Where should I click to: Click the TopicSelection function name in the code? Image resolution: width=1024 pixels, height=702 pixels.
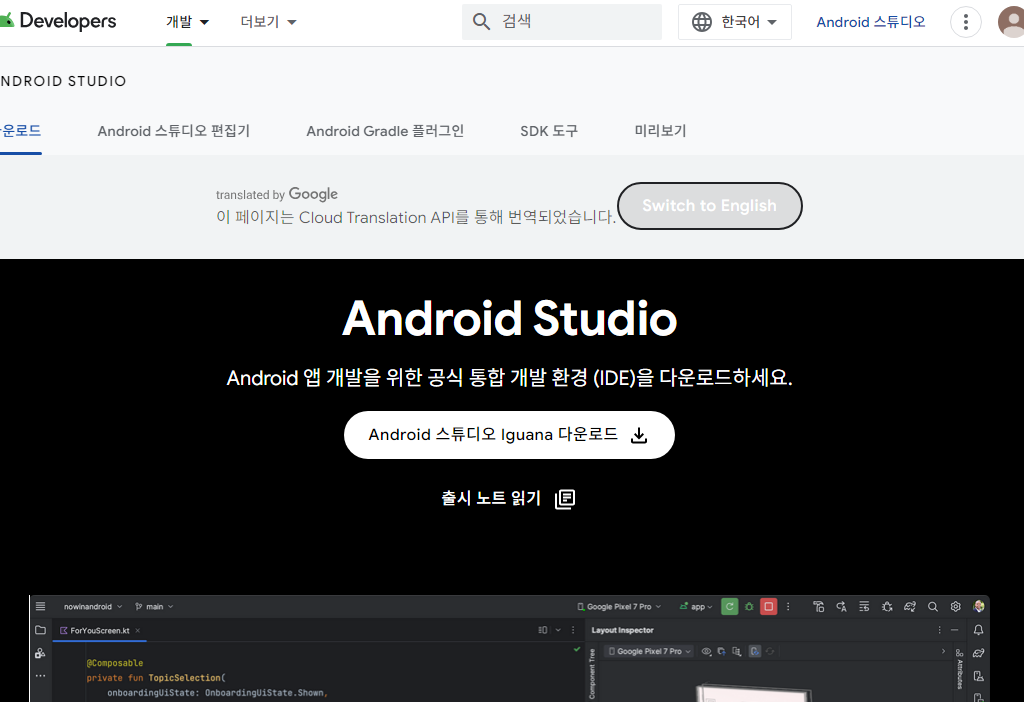tap(185, 678)
